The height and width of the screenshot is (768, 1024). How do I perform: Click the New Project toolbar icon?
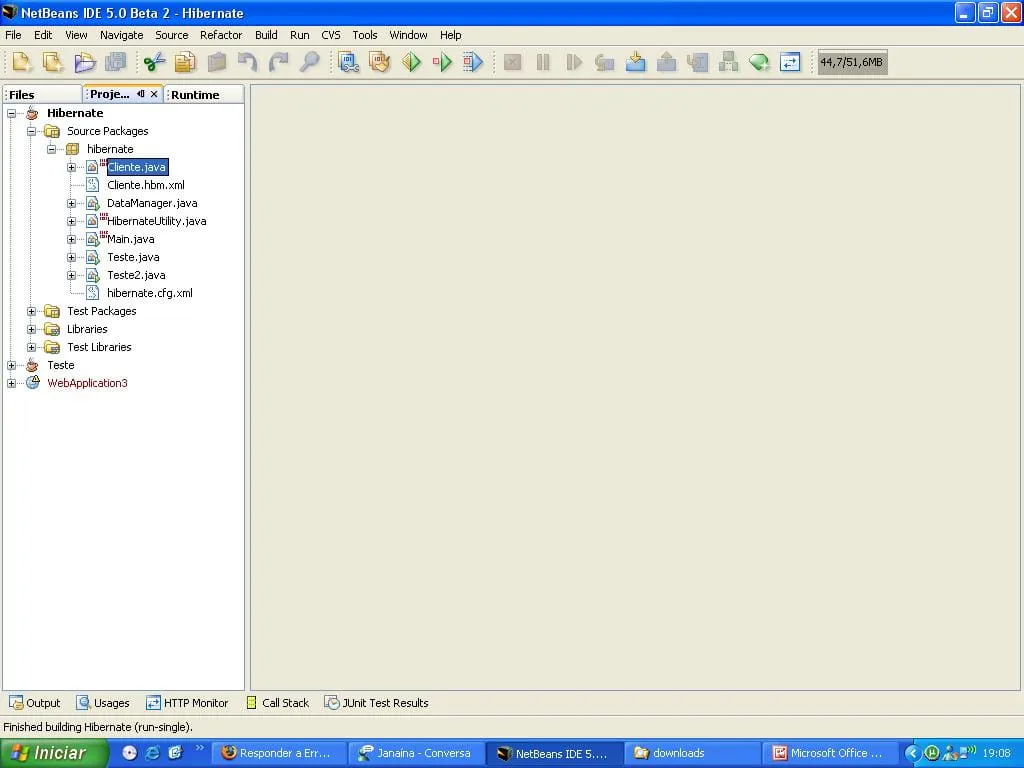point(53,63)
